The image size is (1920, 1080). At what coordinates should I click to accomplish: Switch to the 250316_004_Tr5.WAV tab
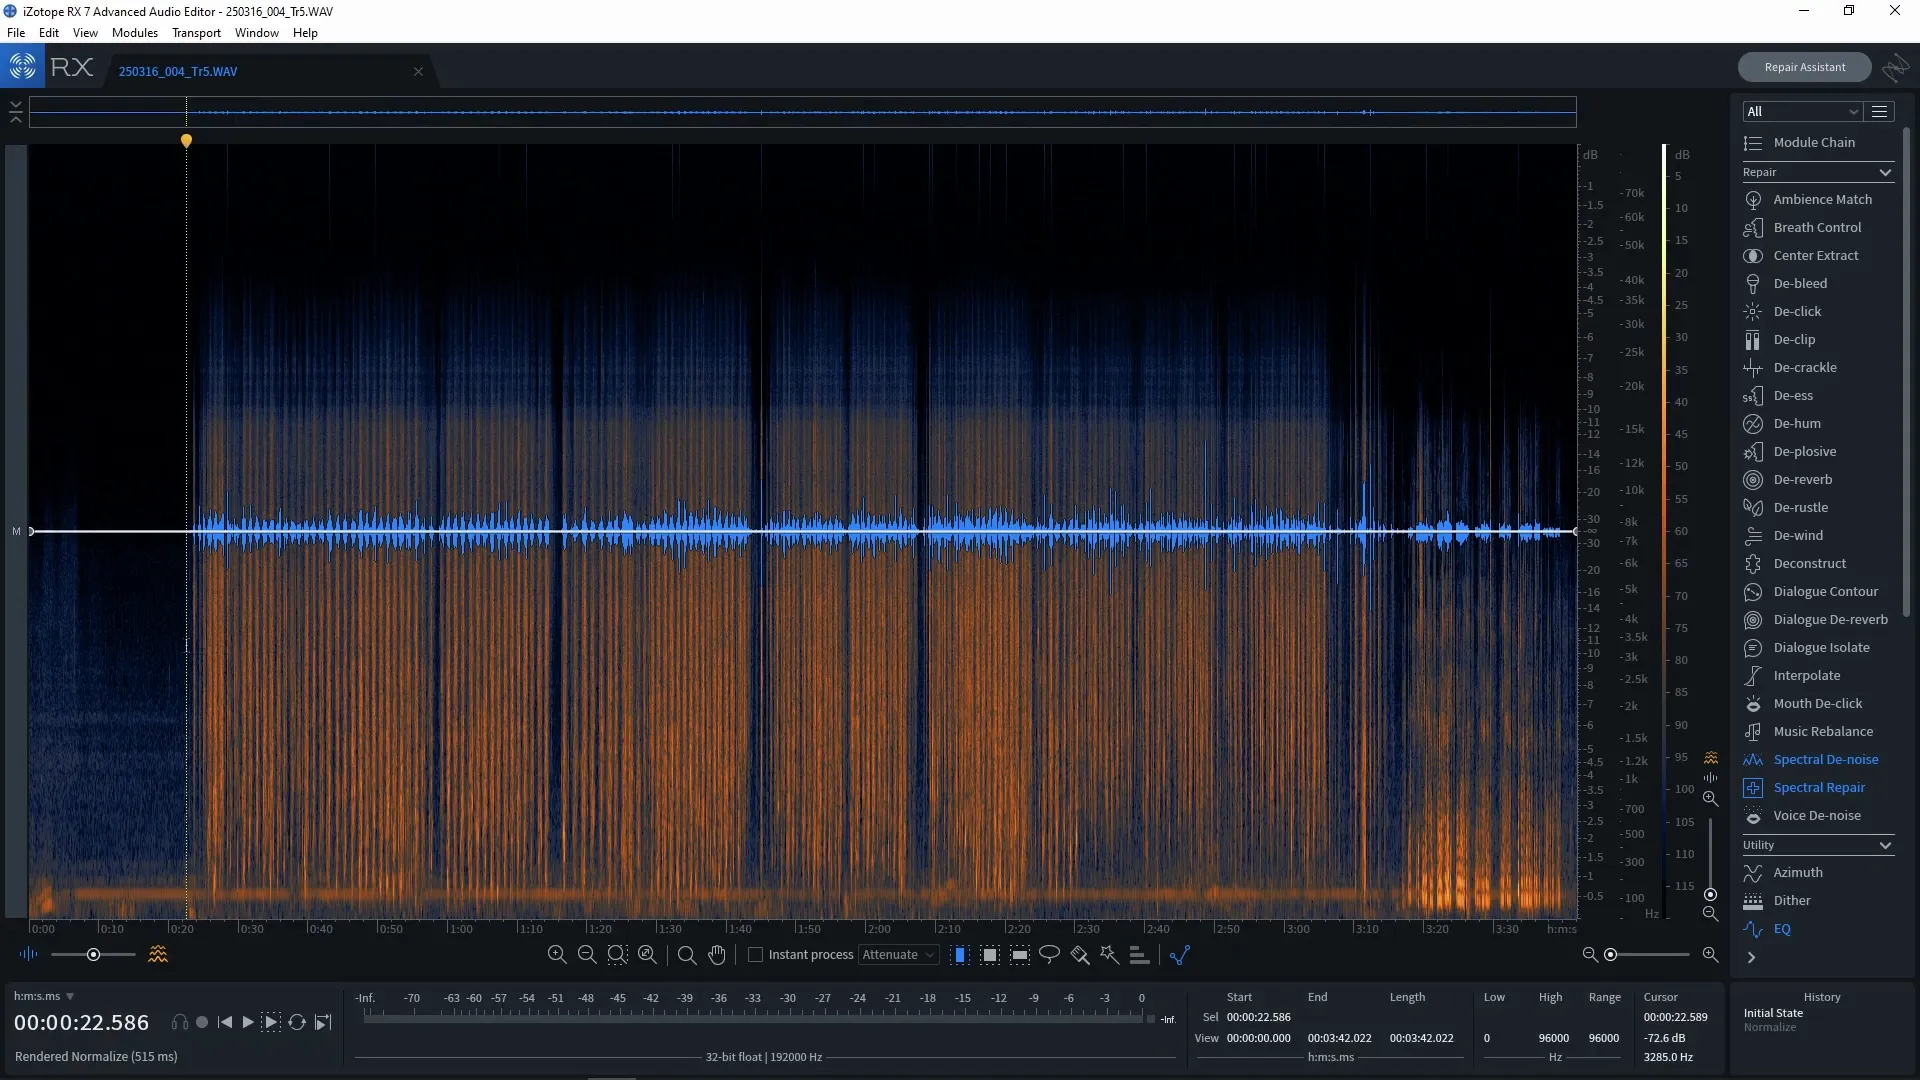178,70
